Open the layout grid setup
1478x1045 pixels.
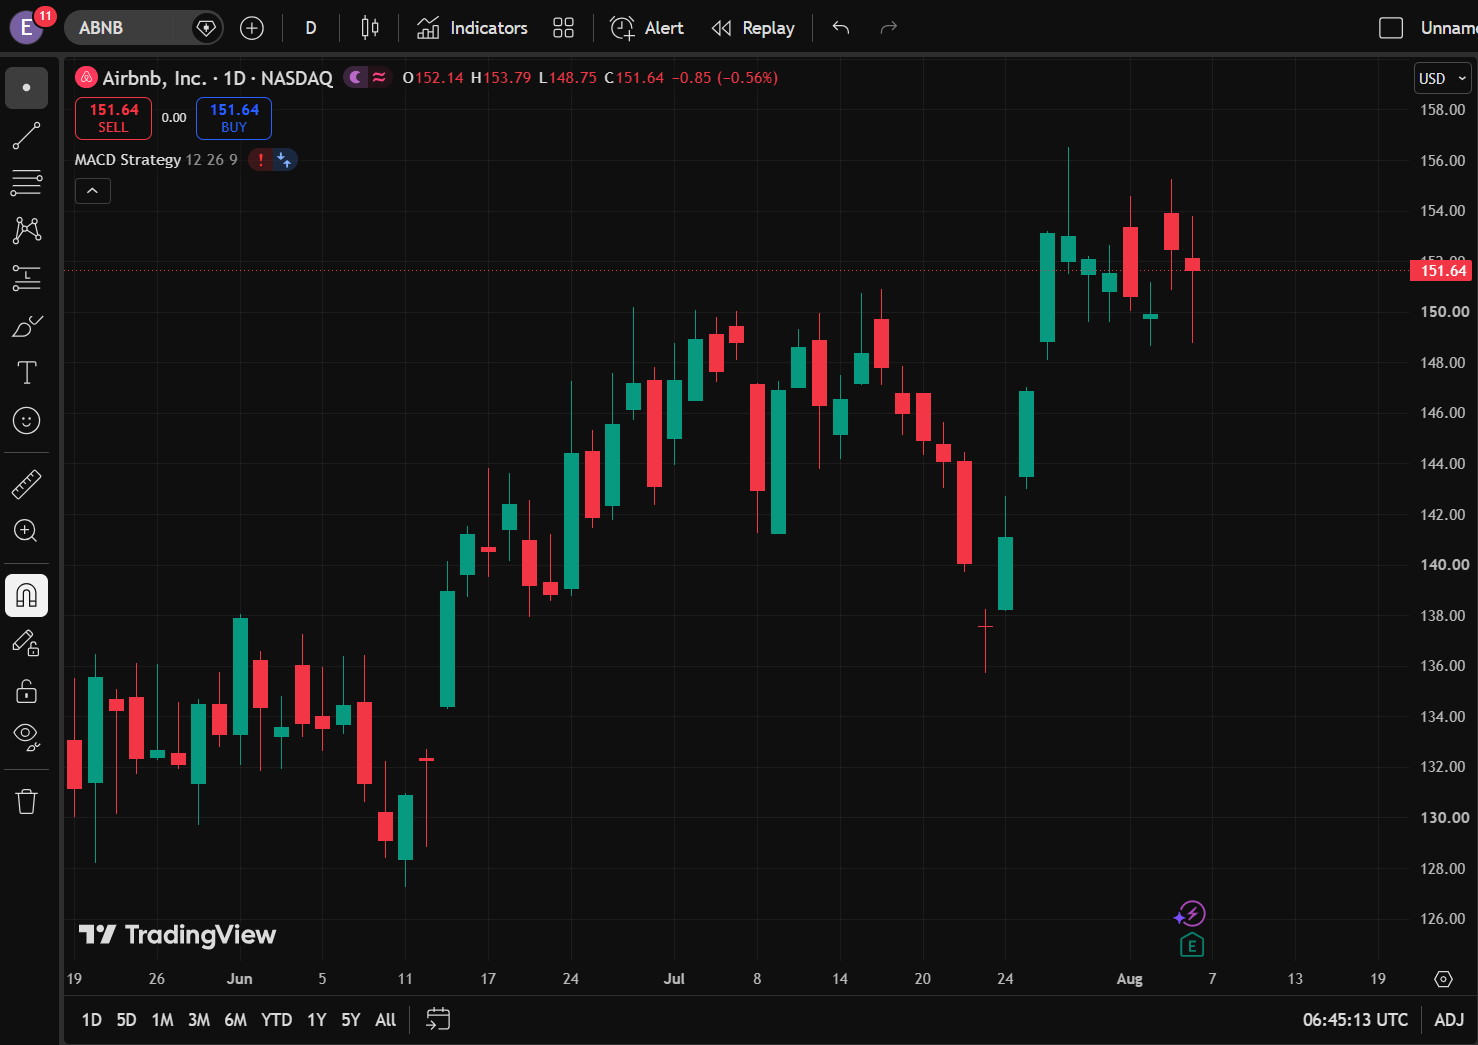click(564, 28)
